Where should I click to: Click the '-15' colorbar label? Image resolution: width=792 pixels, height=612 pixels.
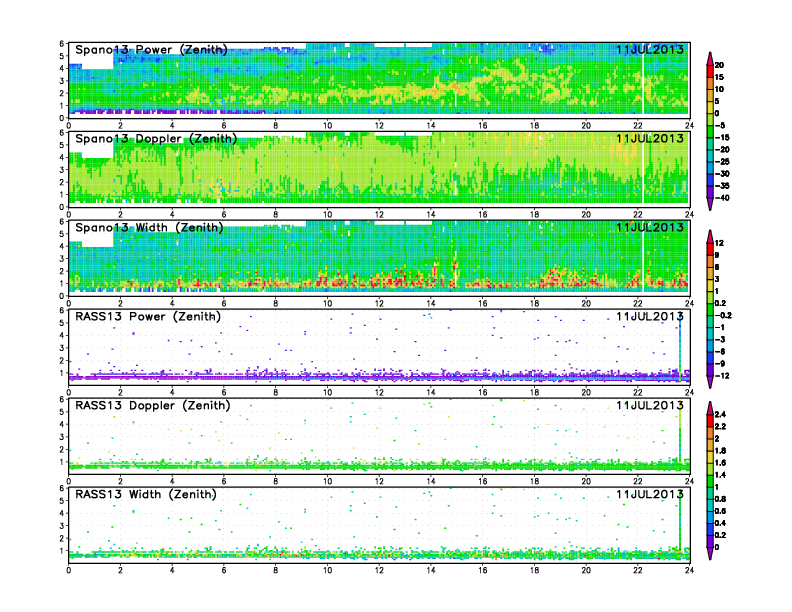point(722,137)
